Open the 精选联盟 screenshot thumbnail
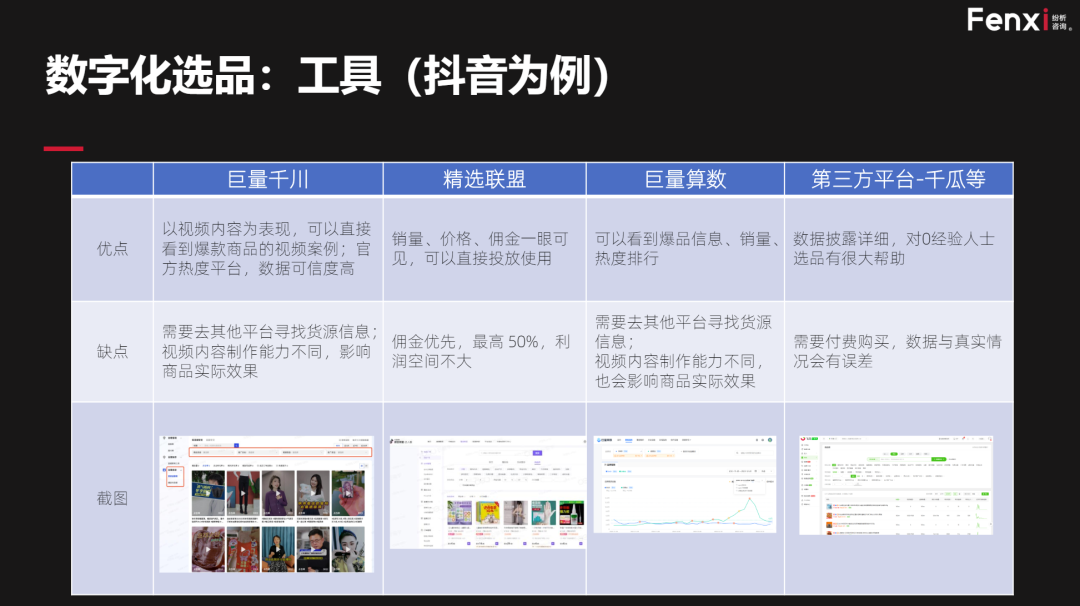1080x606 pixels. coord(488,492)
